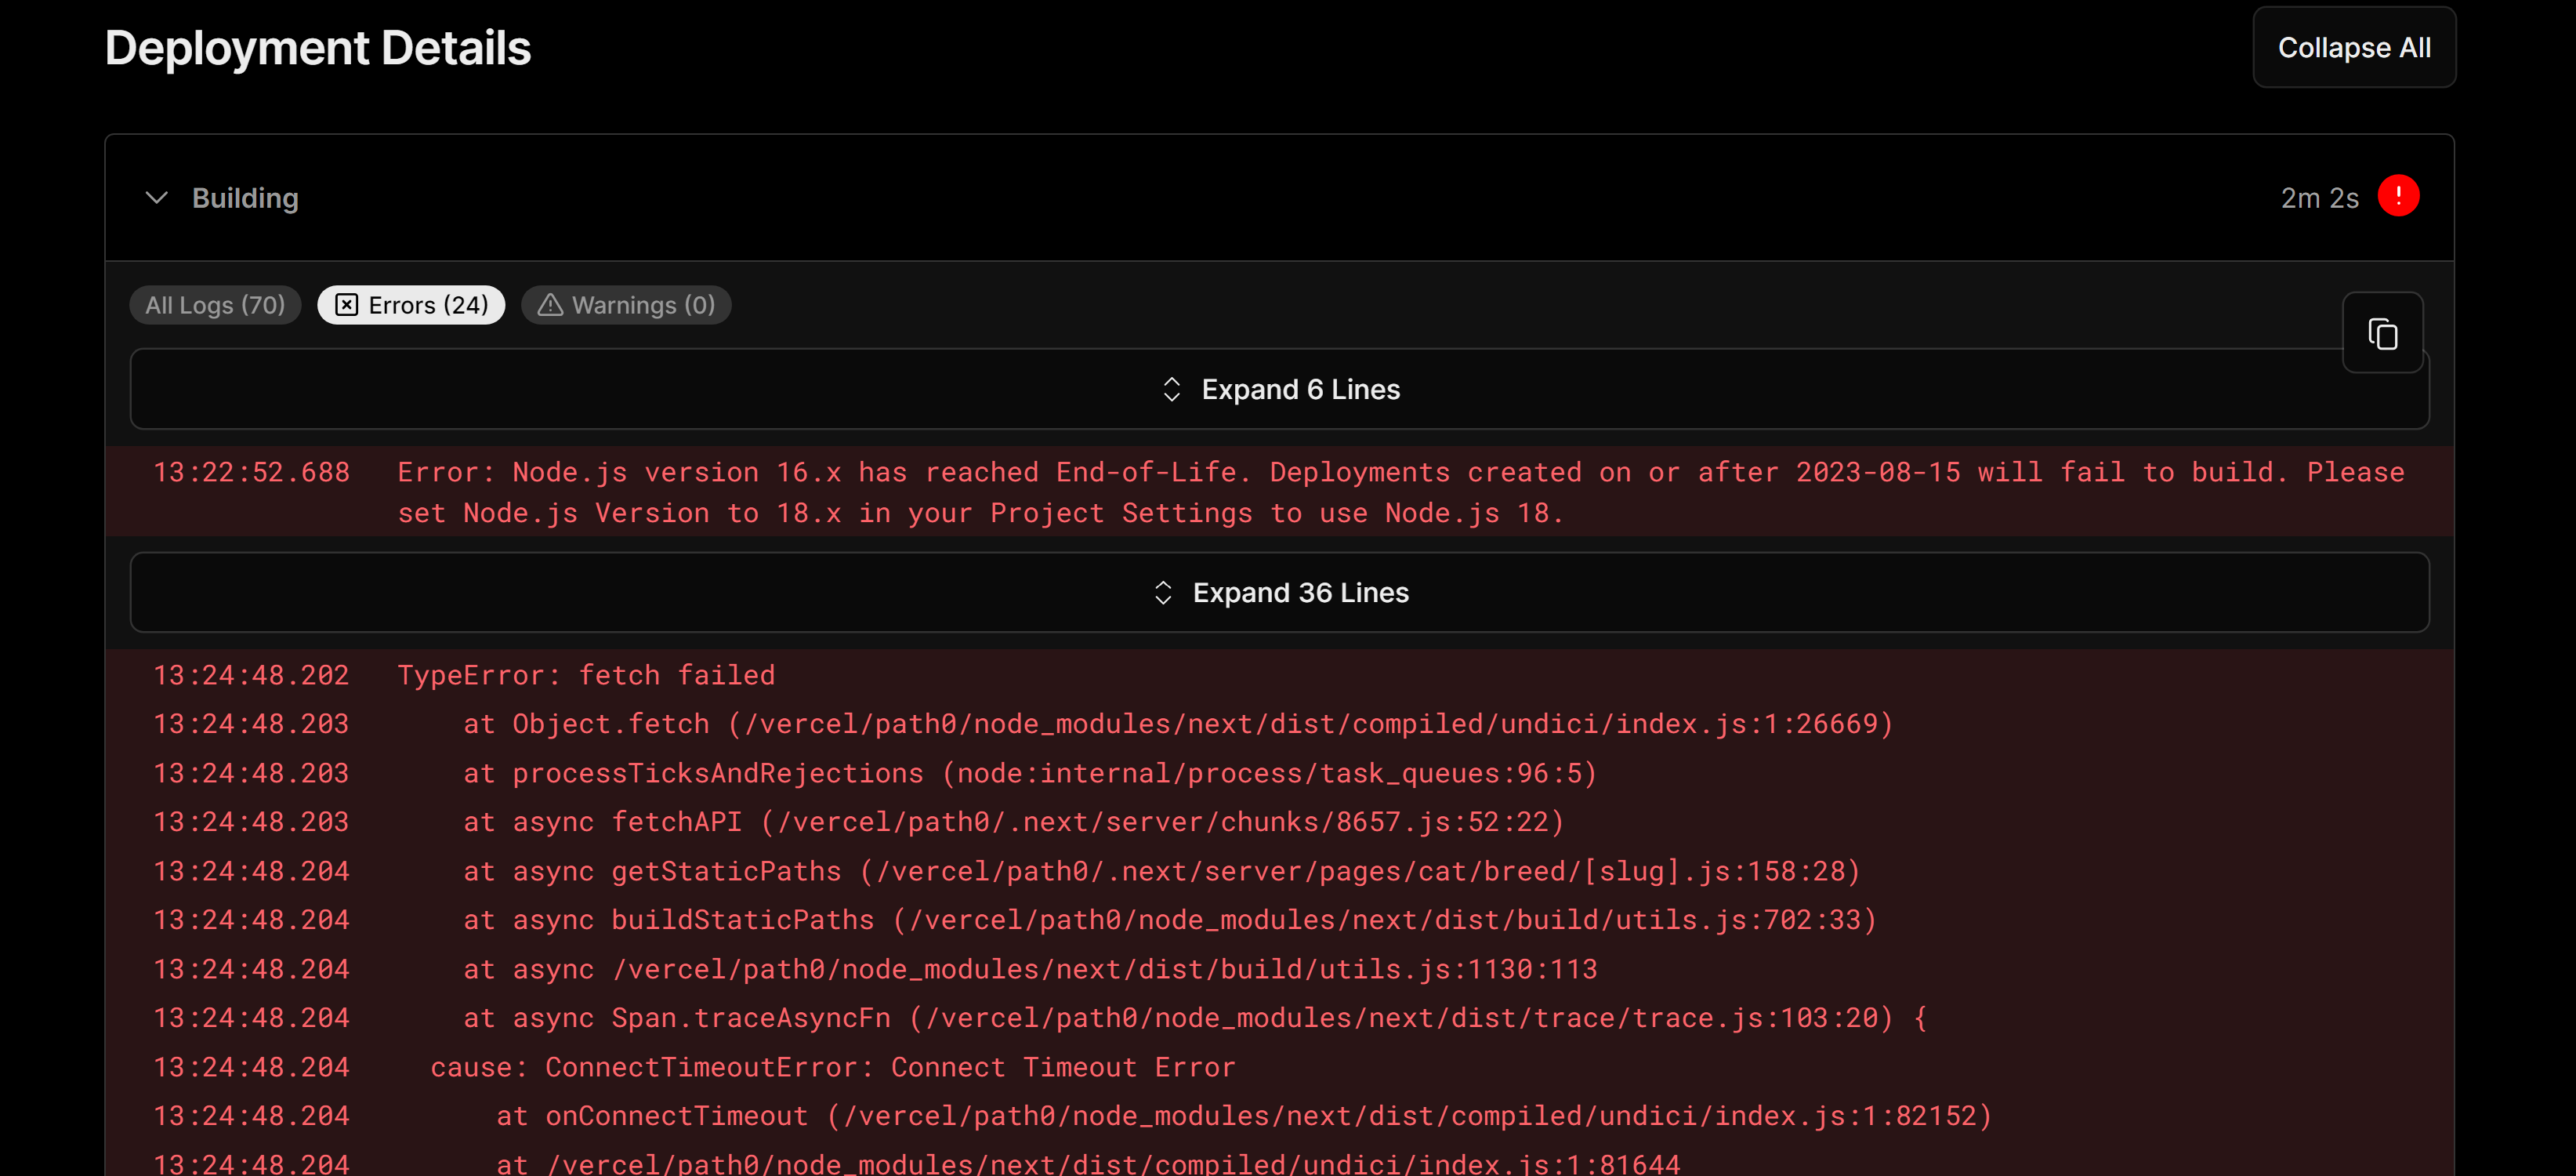
Task: Click the Building section label
Action: pos(245,198)
